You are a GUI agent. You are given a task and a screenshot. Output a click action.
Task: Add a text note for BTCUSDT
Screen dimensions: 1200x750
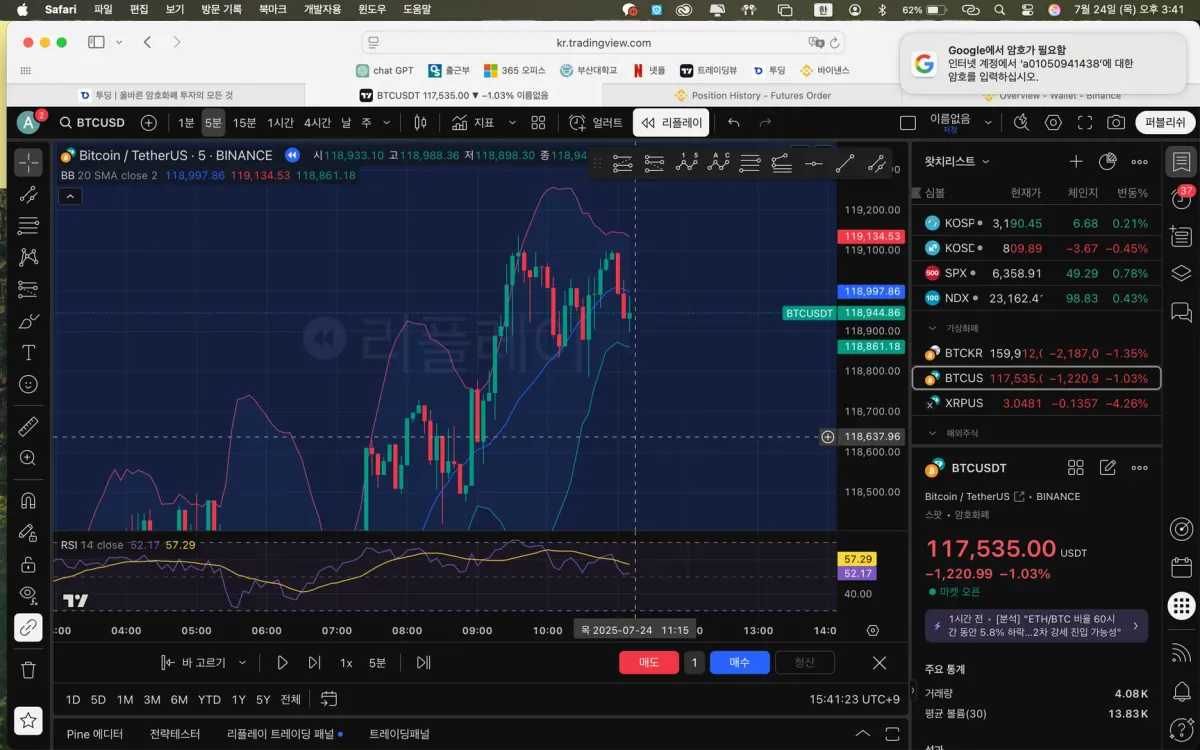tap(1108, 467)
